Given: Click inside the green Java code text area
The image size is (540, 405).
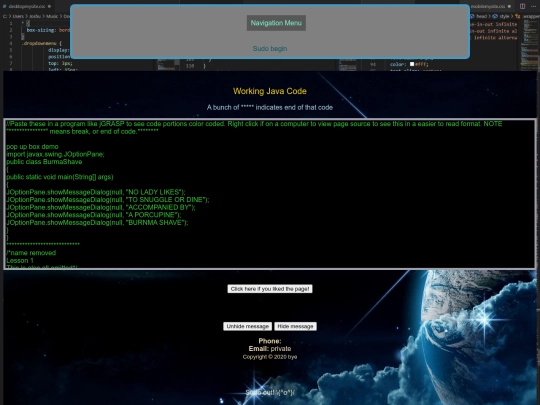Looking at the screenshot, I should point(270,194).
